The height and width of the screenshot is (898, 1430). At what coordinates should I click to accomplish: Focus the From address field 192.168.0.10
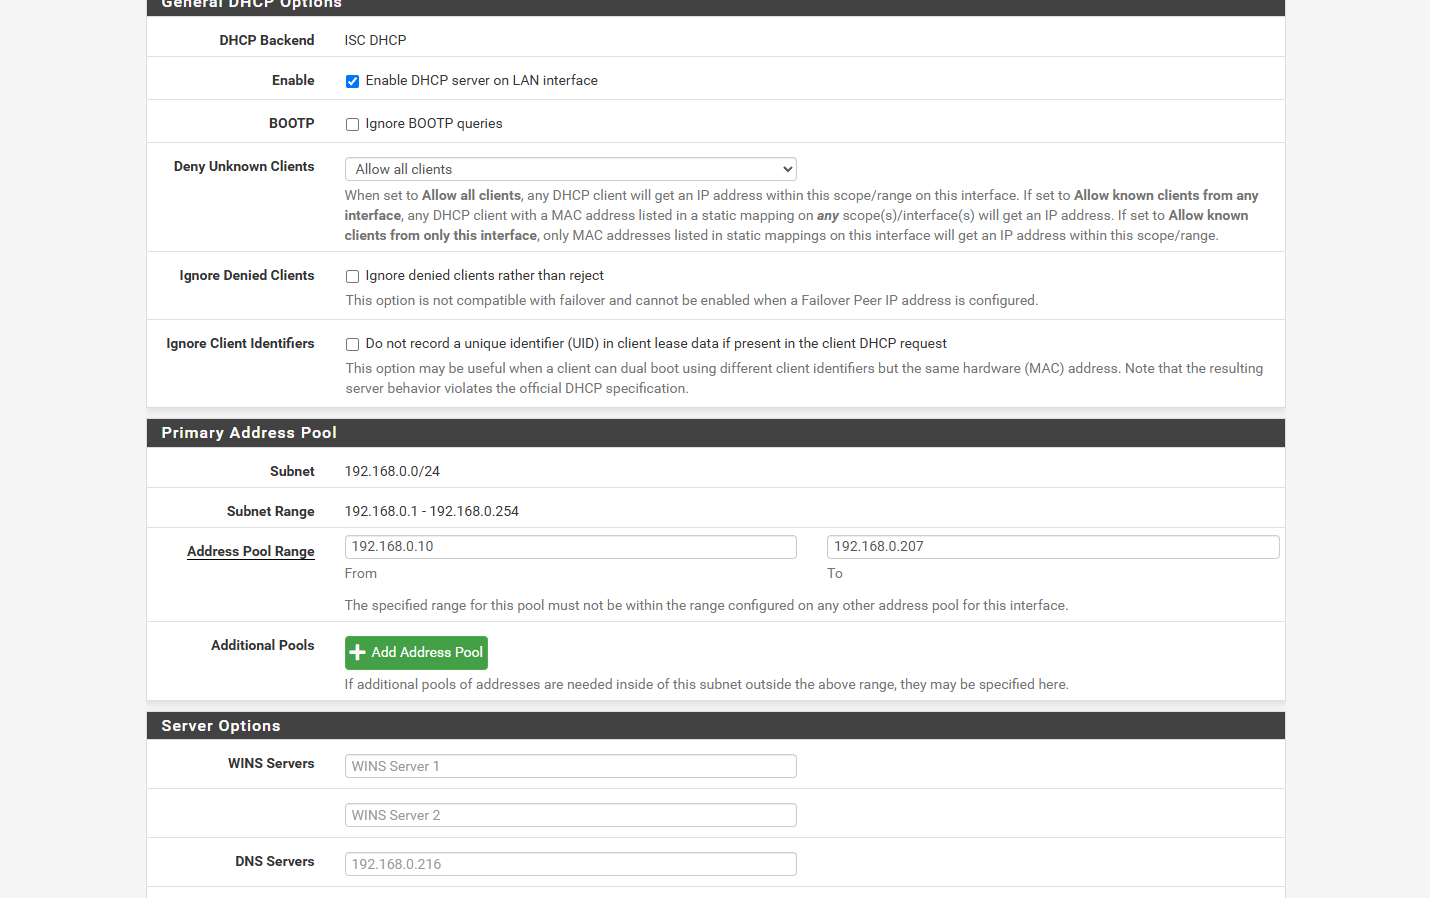570,547
